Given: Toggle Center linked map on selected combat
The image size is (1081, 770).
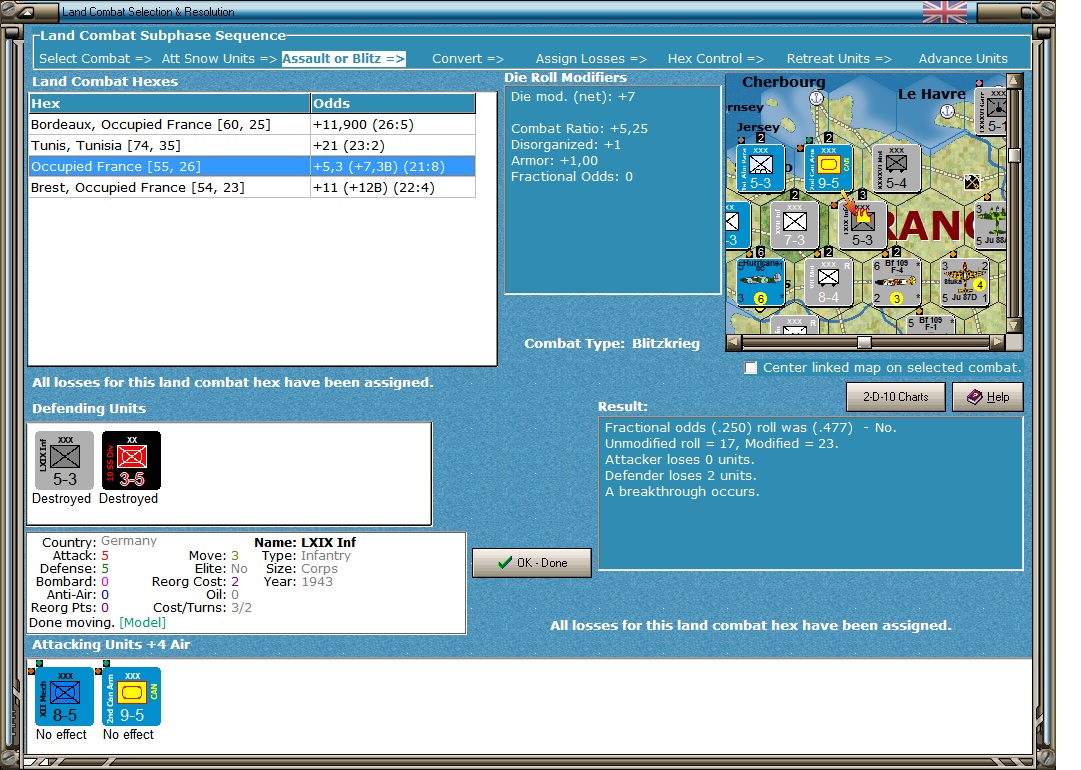Looking at the screenshot, I should pos(751,368).
